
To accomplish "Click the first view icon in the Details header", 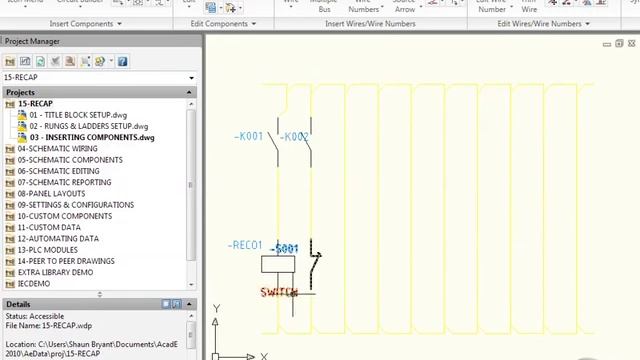I will (x=166, y=304).
